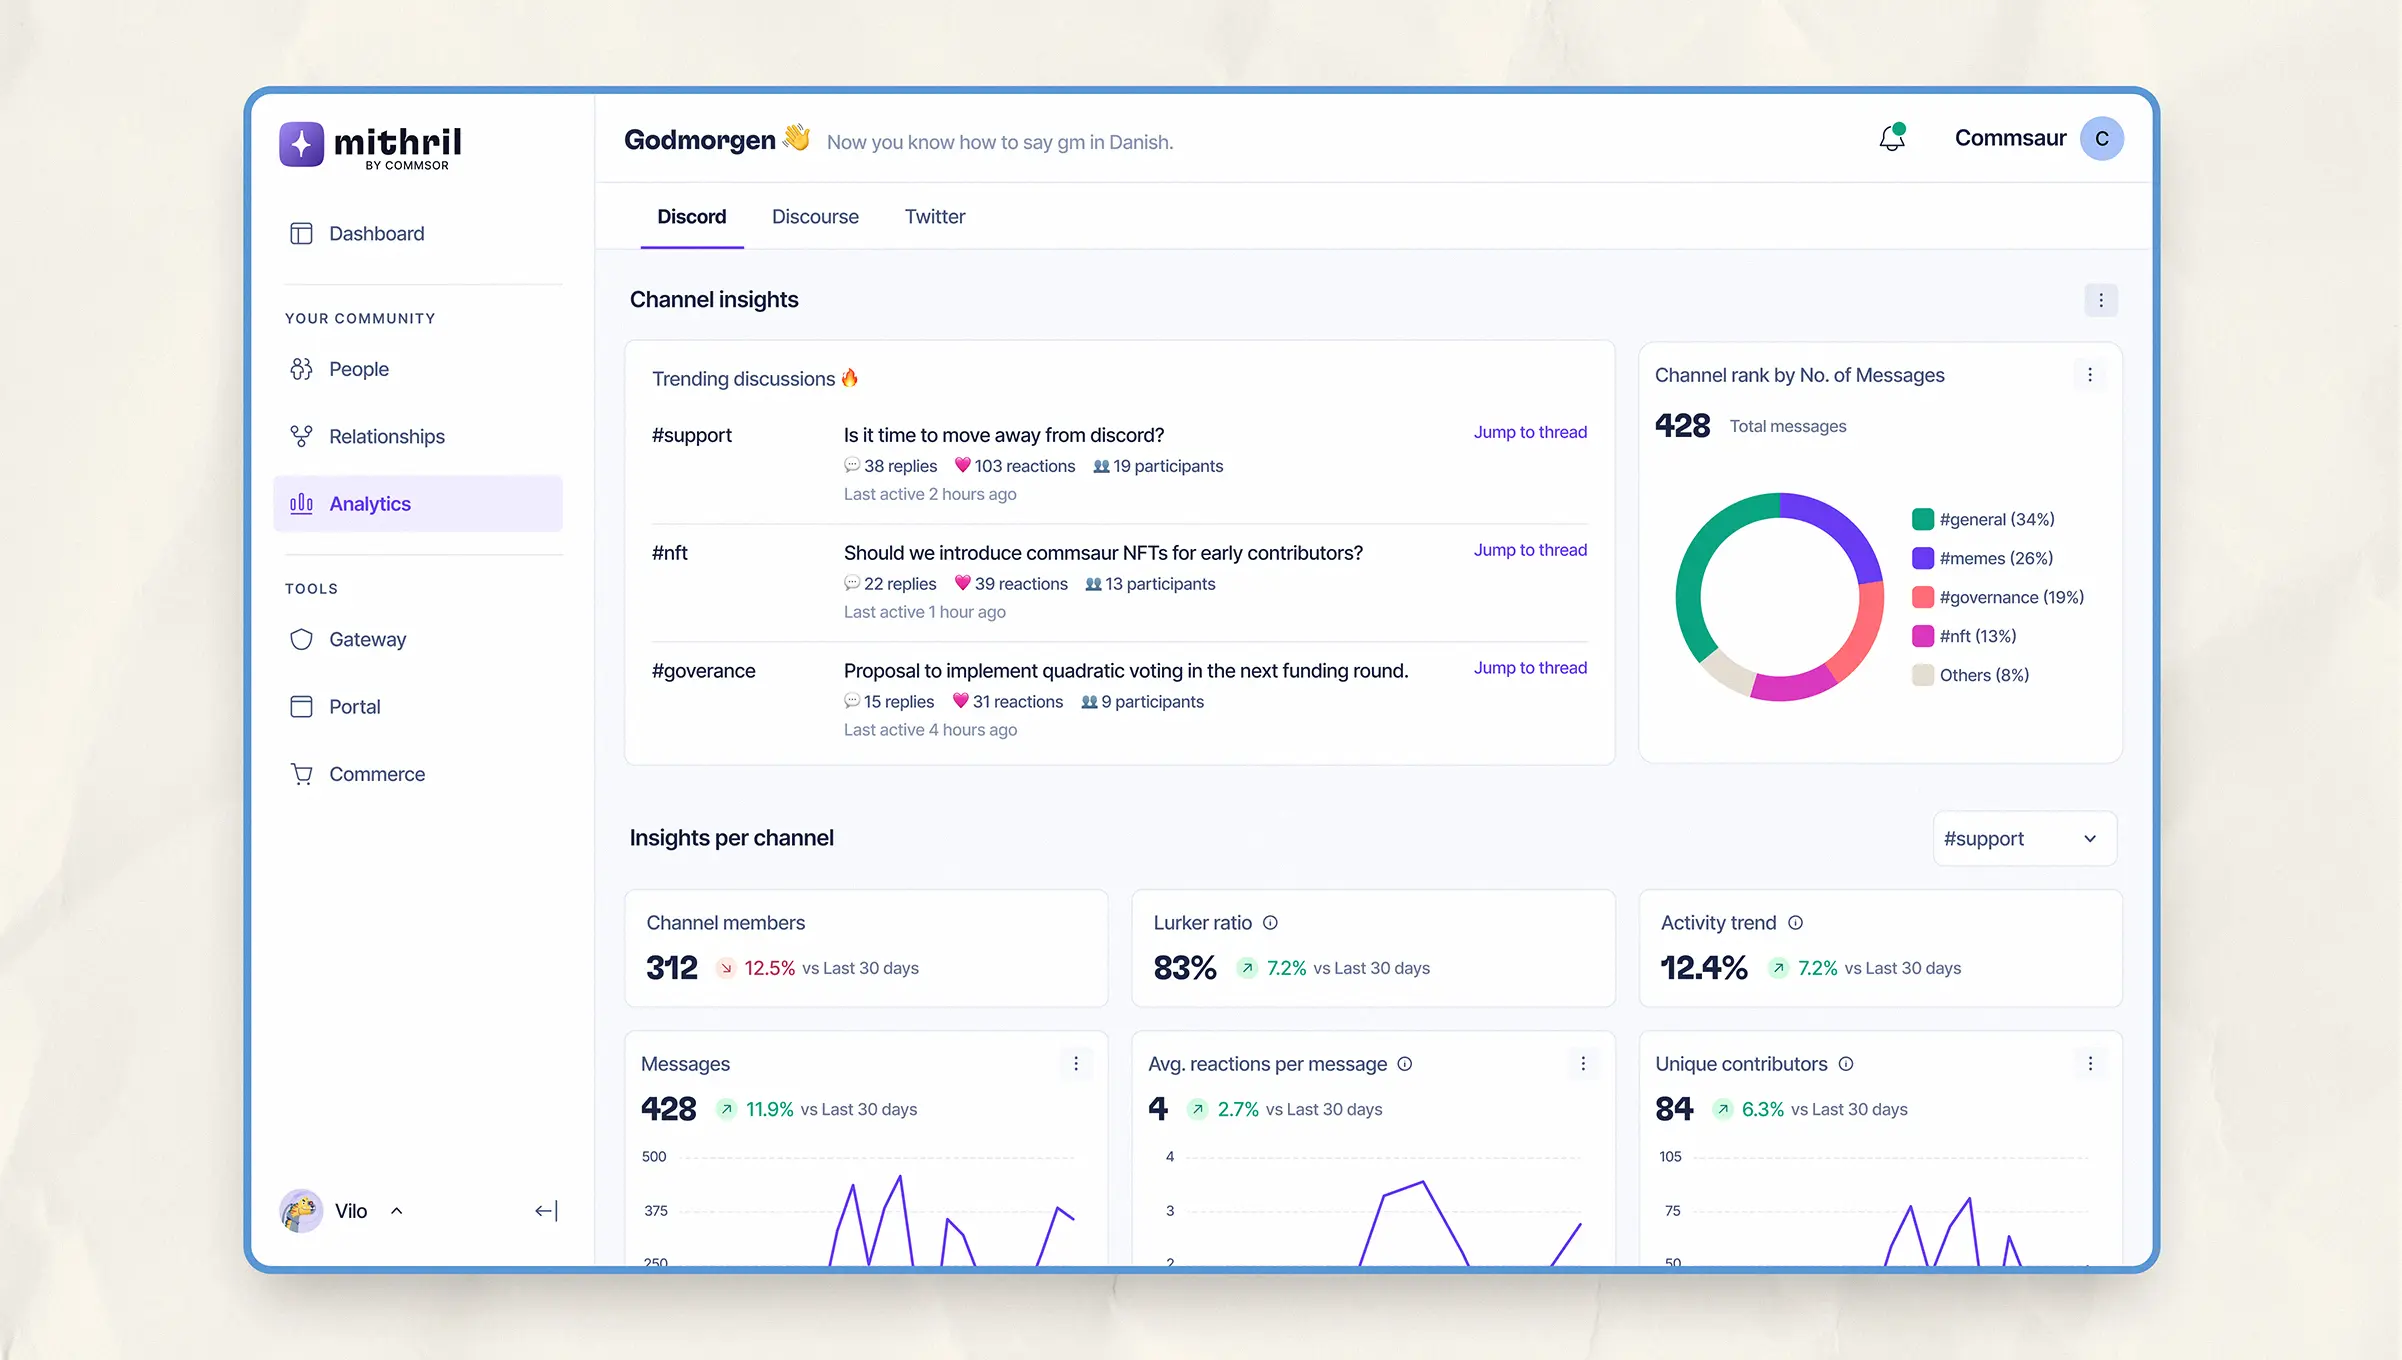Click the waving hand emoji
2402x1360 pixels.
[x=796, y=137]
